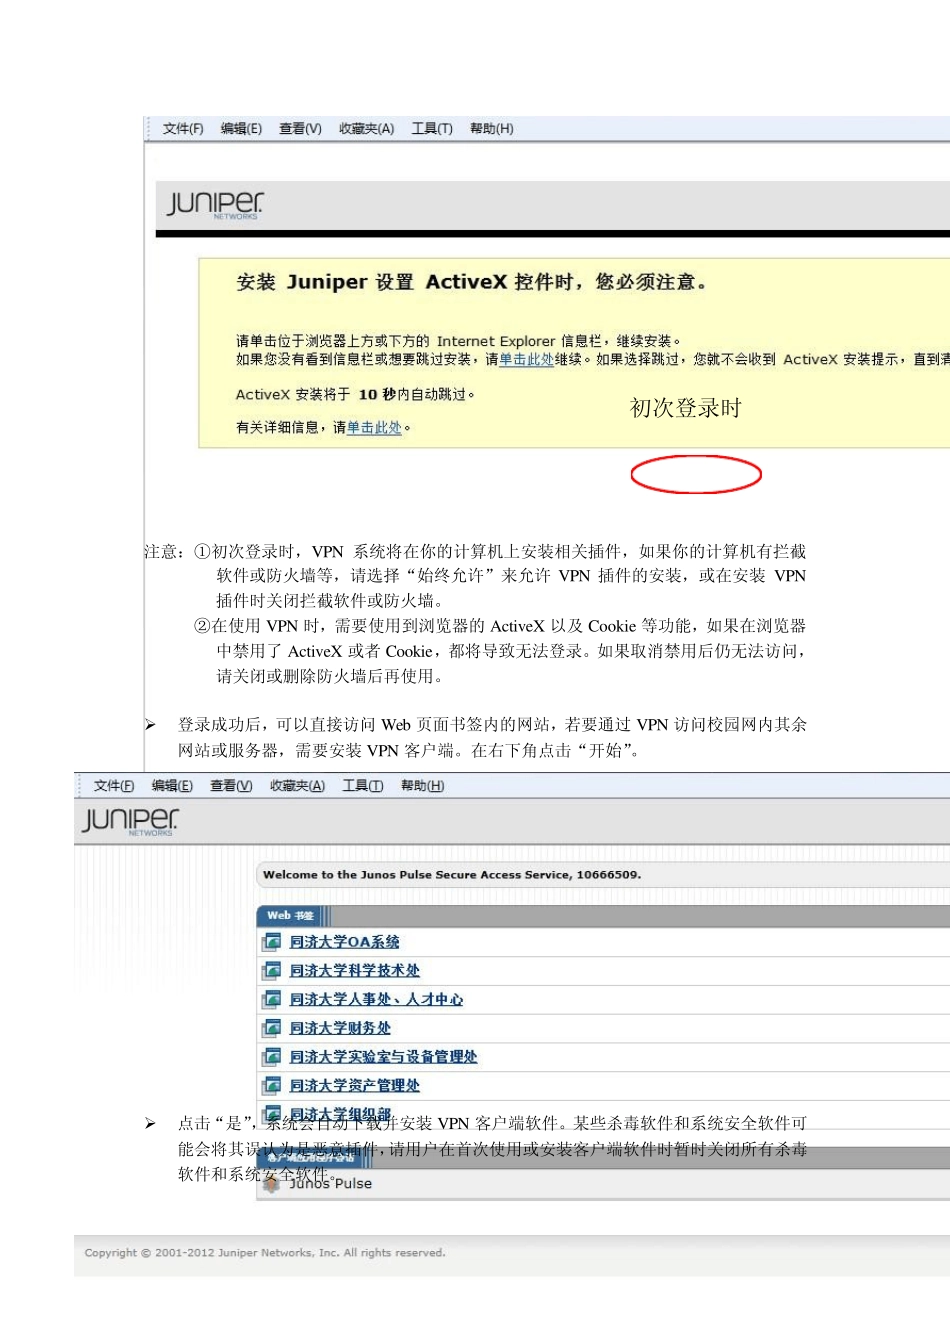The height and width of the screenshot is (1344, 950).
Task: Open the 同济大学实验室与设备管理处 bookmark link
Action: coord(383,1057)
